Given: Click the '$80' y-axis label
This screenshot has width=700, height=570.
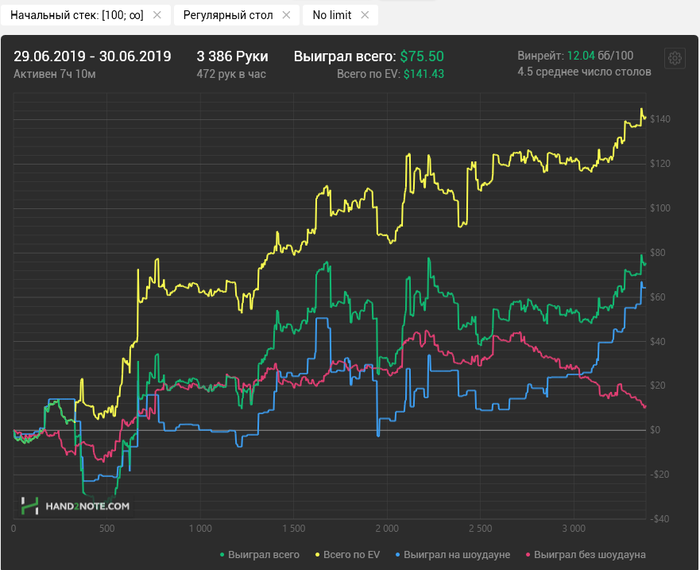Looking at the screenshot, I should coord(658,253).
